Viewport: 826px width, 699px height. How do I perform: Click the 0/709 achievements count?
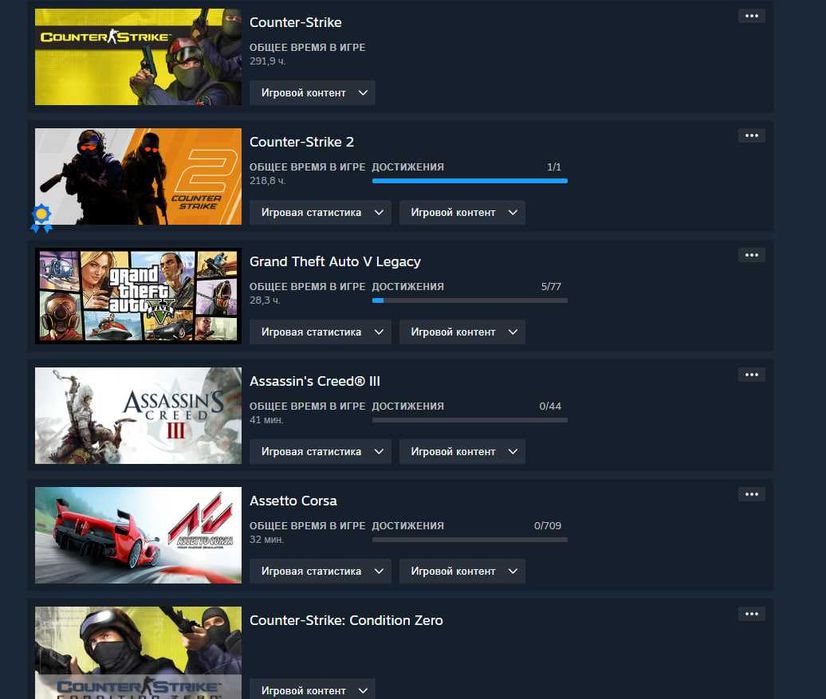coord(547,526)
